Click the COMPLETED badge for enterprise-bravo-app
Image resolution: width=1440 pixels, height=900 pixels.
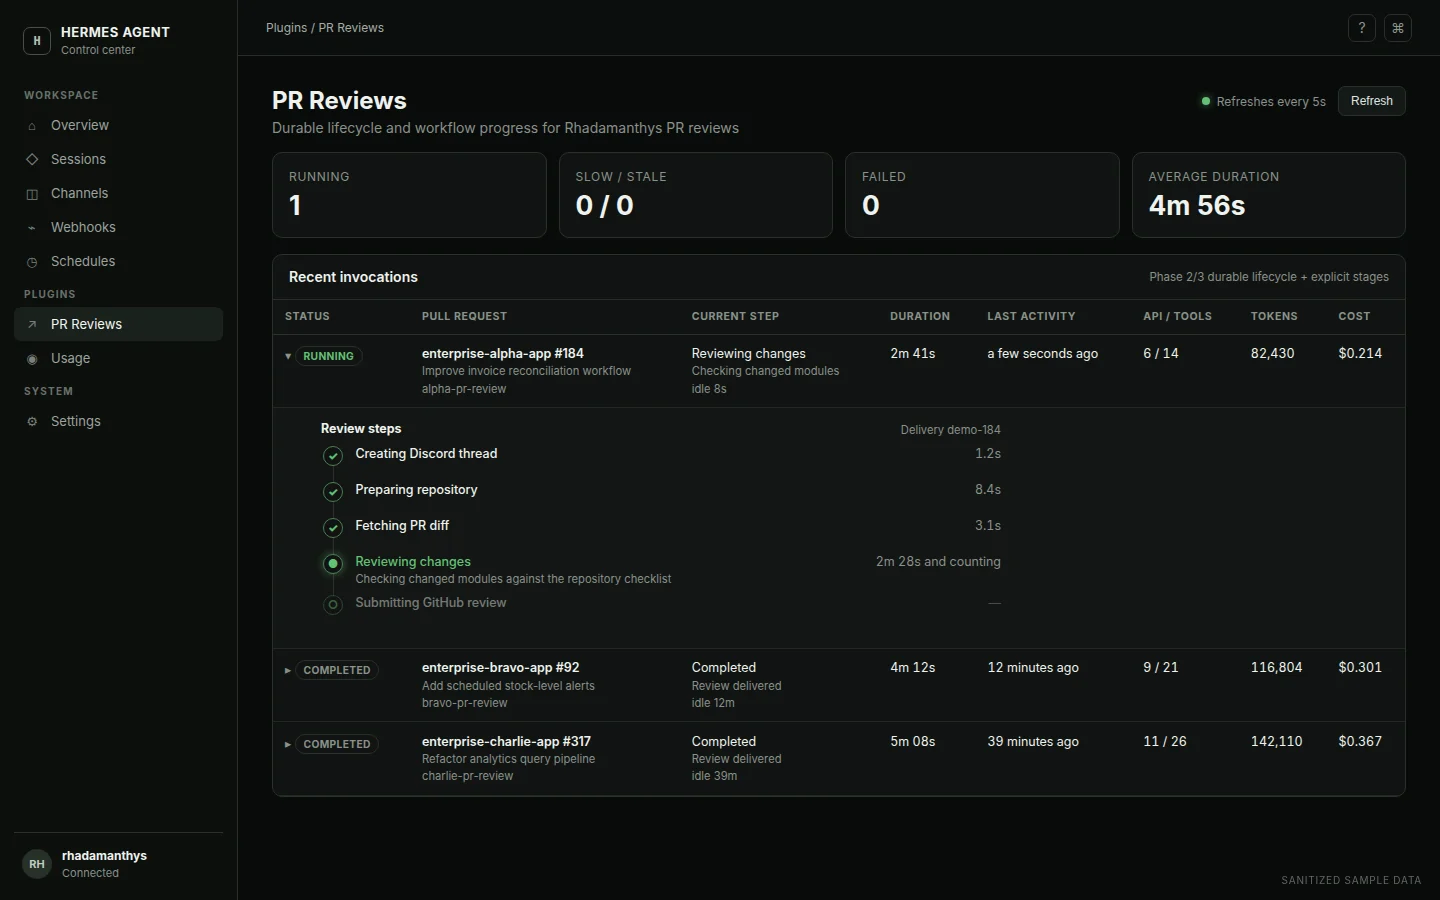tap(337, 670)
